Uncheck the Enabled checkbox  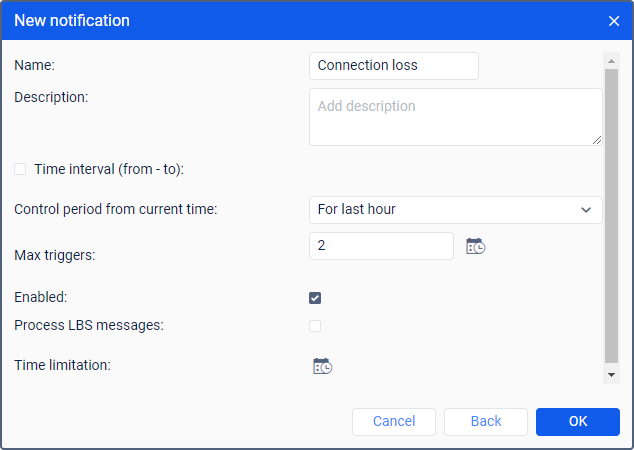315,298
